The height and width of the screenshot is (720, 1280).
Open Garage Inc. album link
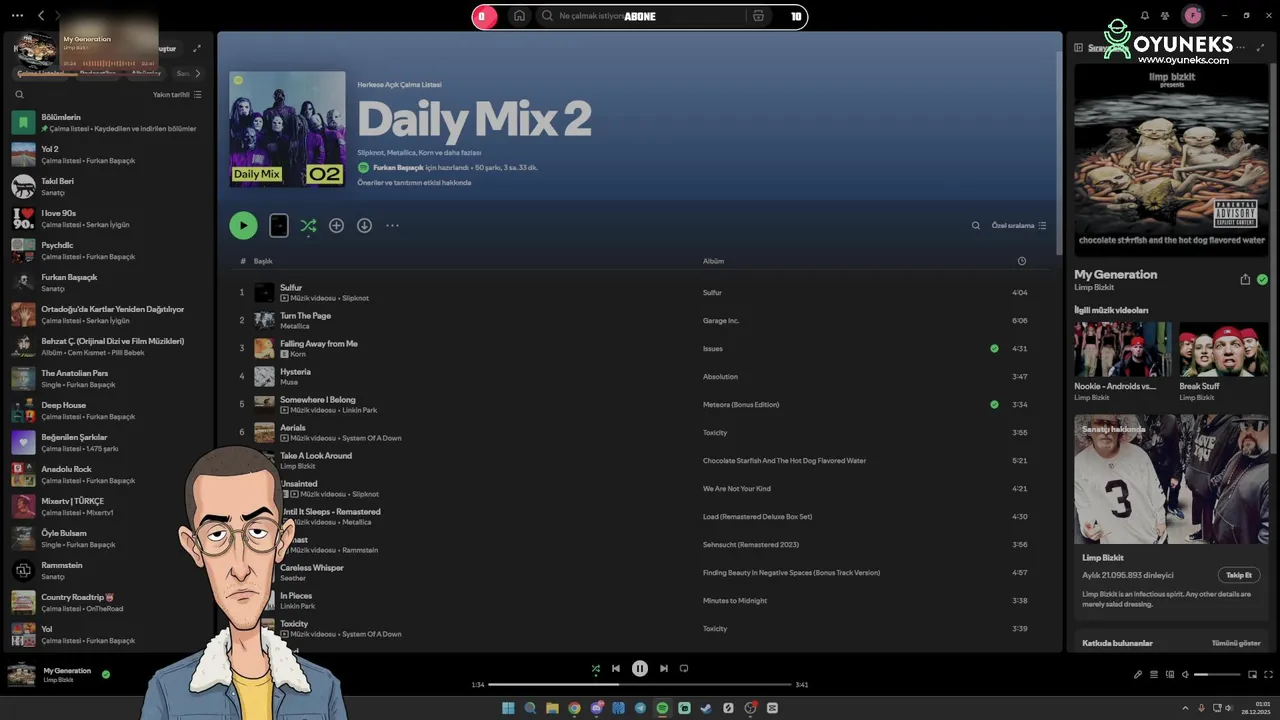(721, 321)
